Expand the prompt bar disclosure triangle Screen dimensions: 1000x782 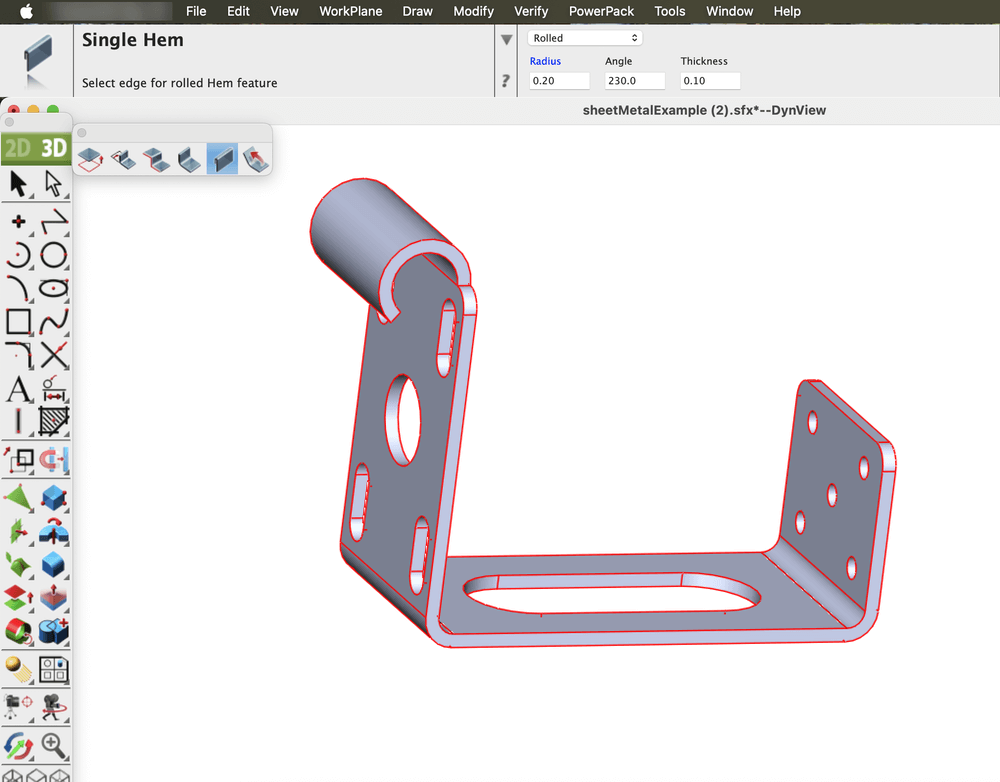click(506, 40)
